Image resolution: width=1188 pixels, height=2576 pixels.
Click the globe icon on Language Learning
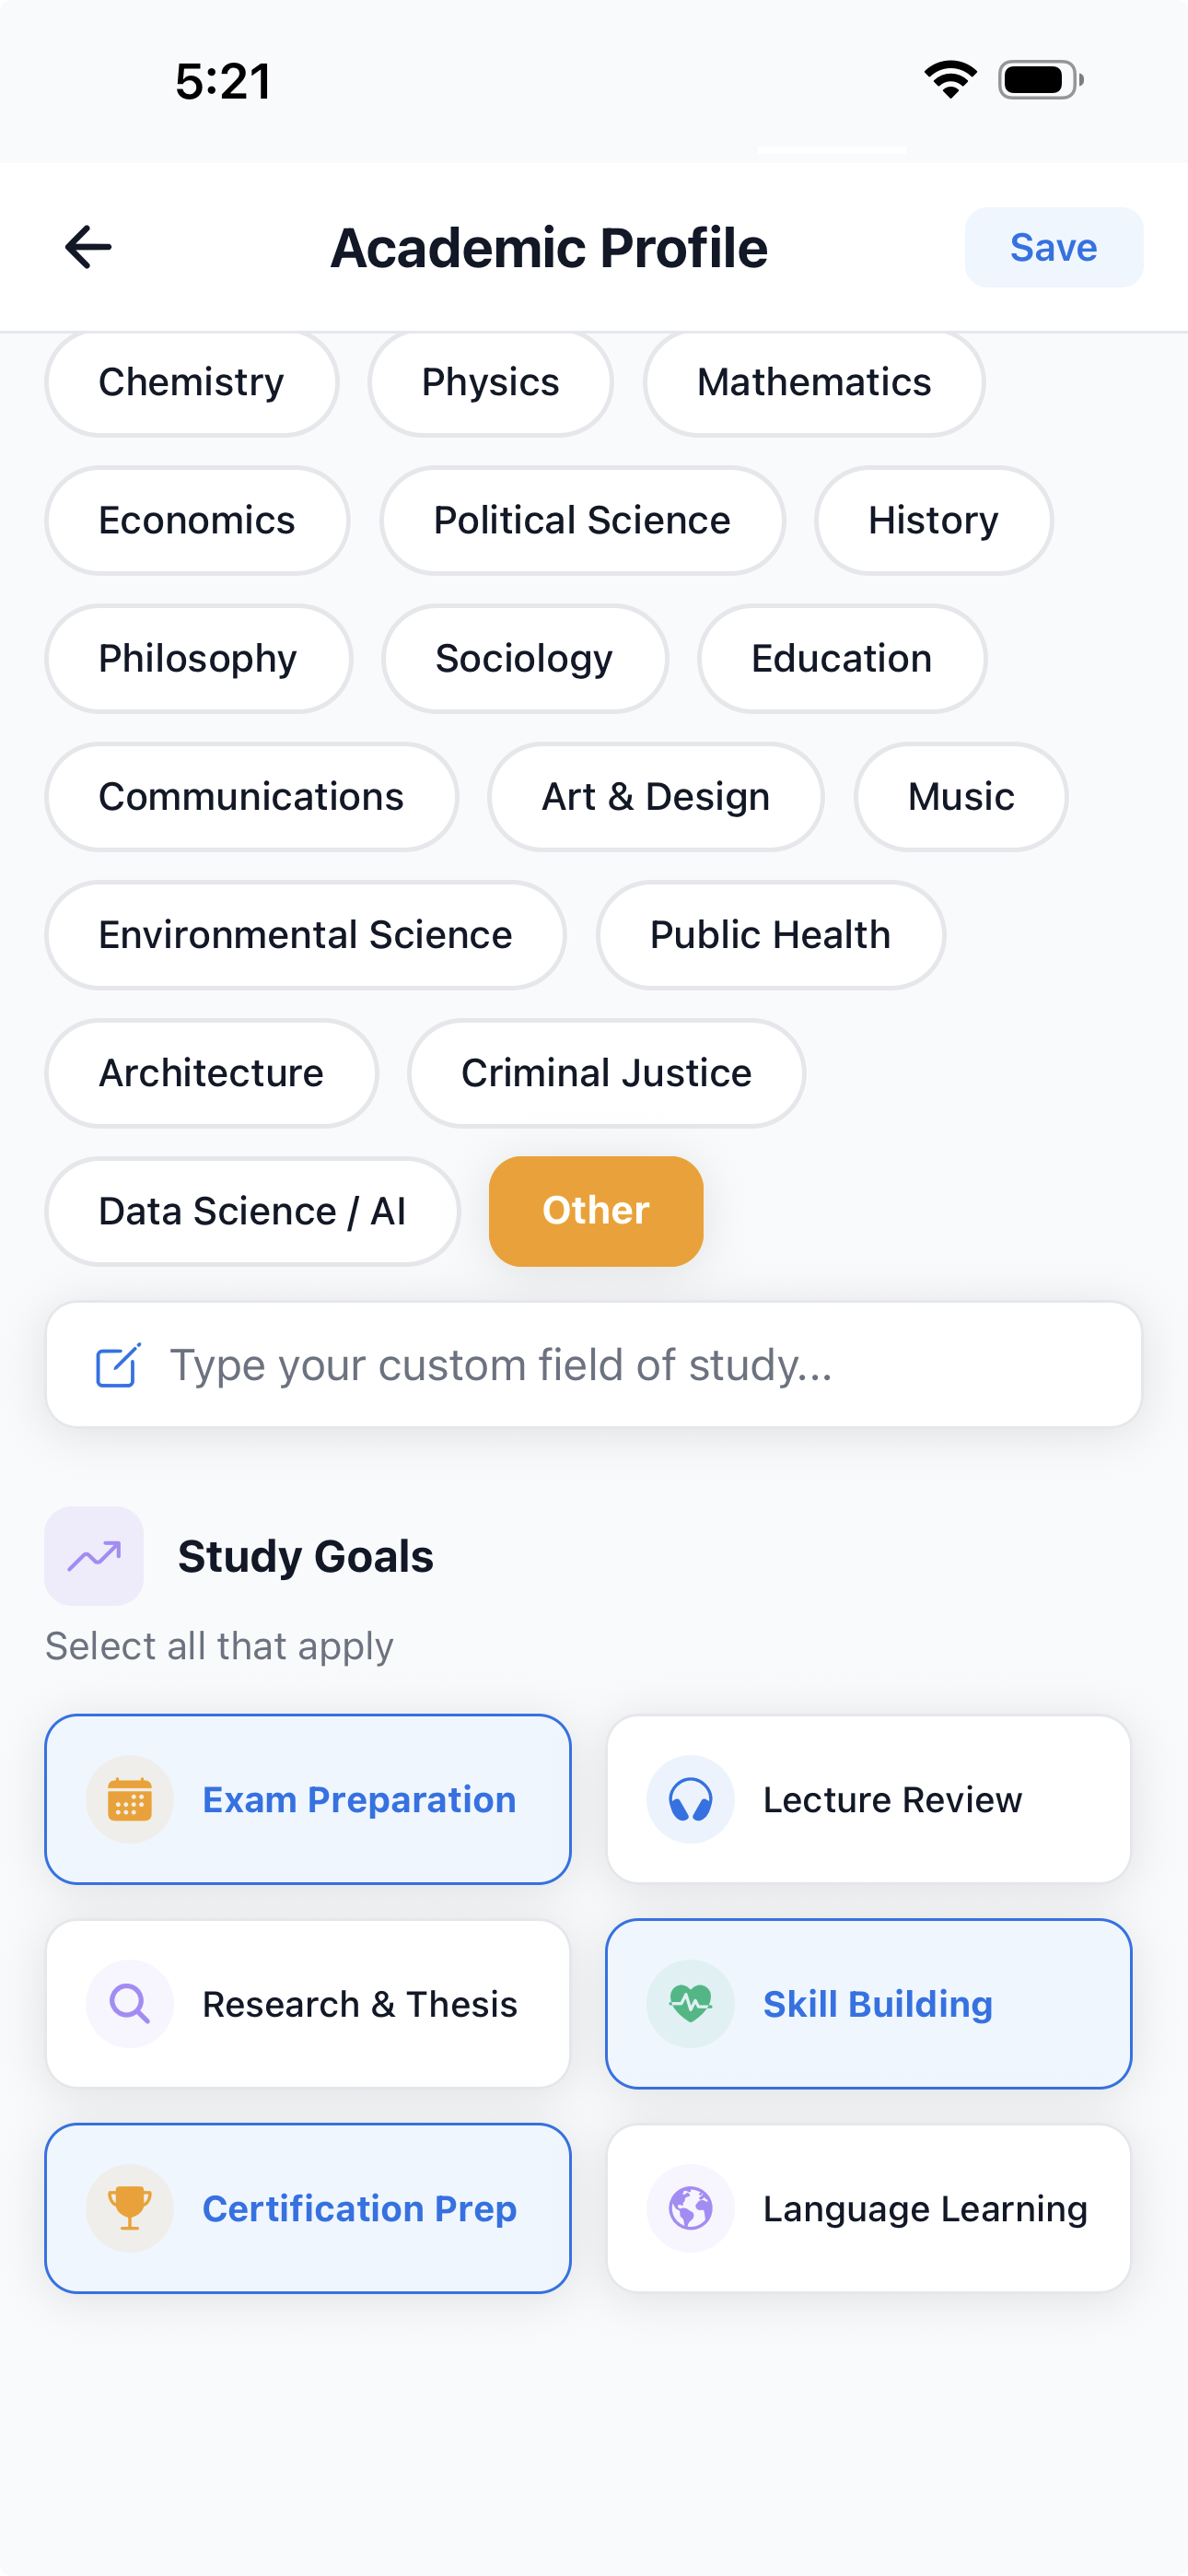pyautogui.click(x=690, y=2207)
